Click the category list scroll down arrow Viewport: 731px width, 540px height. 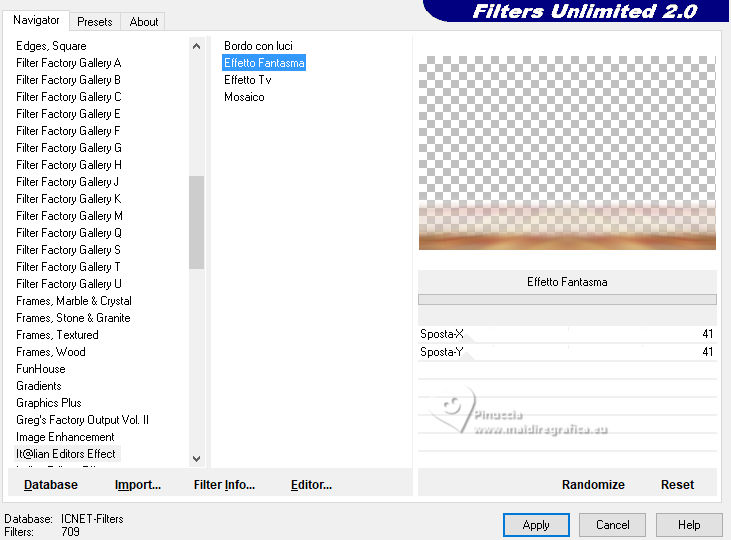(196, 459)
